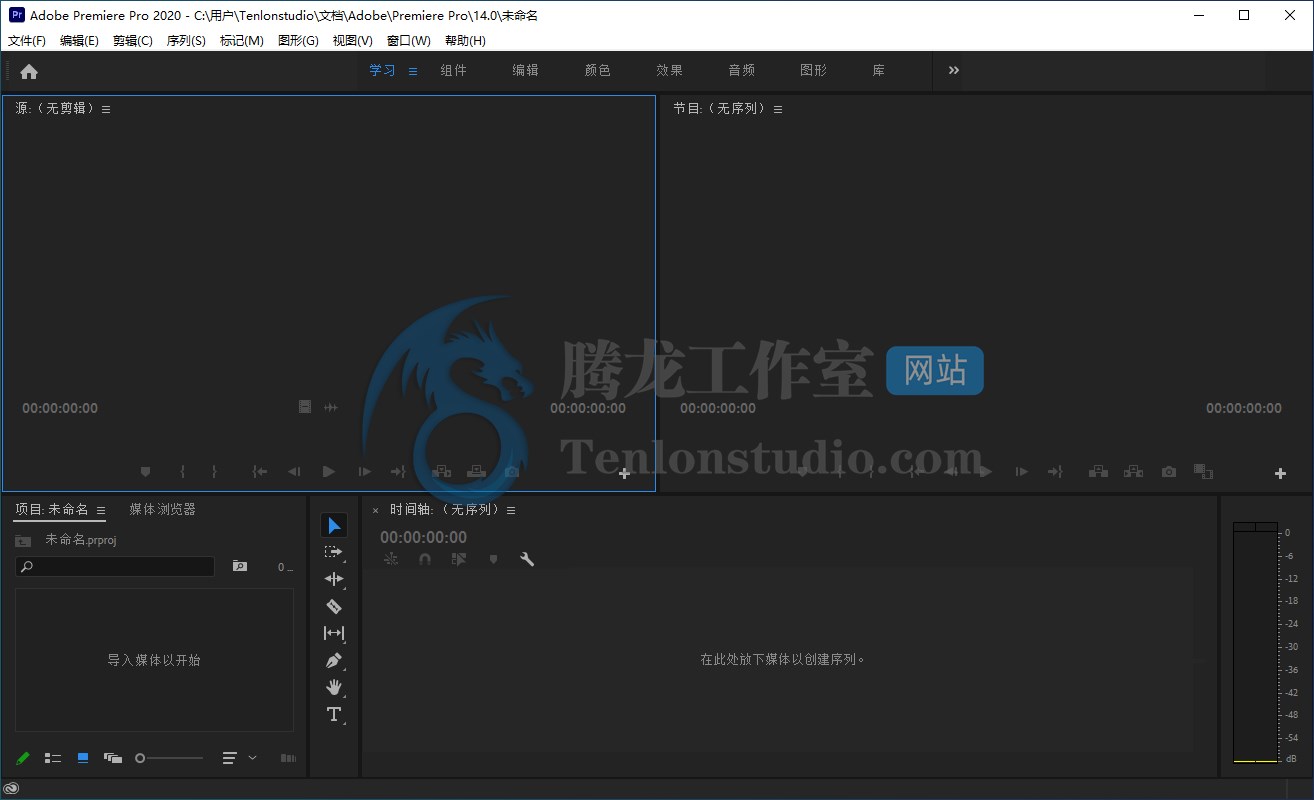Go to Out point in Source monitor
The width and height of the screenshot is (1314, 800).
coord(398,471)
